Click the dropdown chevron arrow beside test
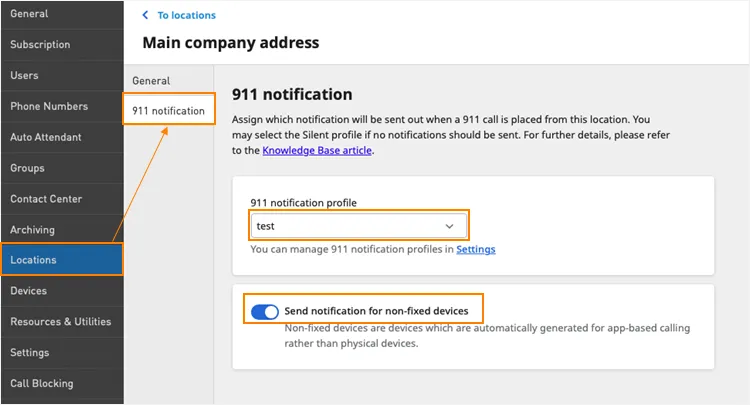 click(449, 226)
